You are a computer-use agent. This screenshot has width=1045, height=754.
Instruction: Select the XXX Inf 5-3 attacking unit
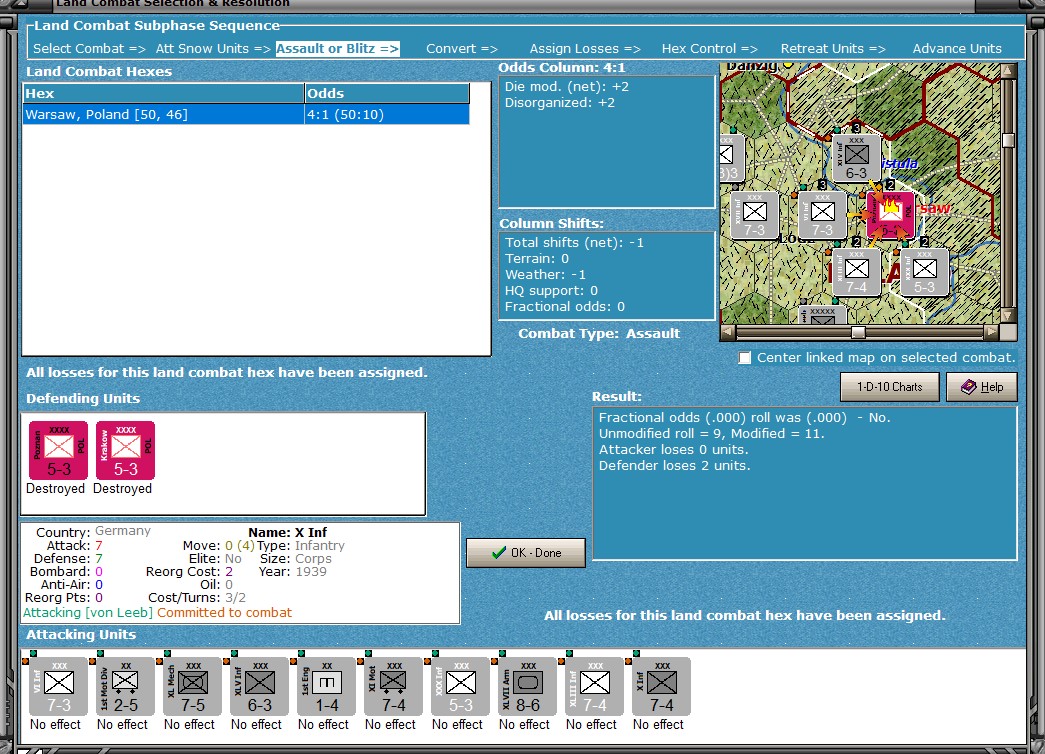[x=461, y=687]
